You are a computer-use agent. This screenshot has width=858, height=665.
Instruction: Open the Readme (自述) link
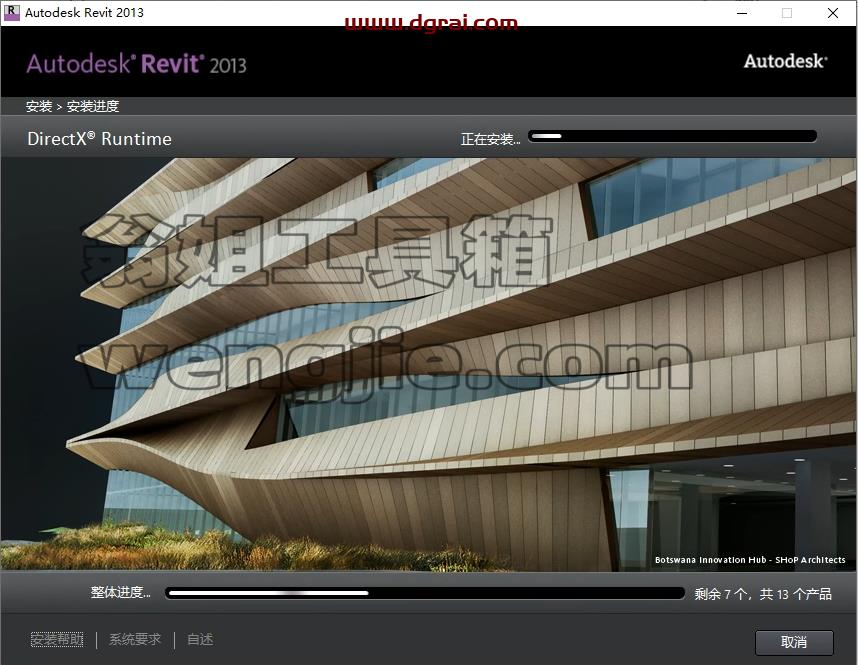pos(200,639)
